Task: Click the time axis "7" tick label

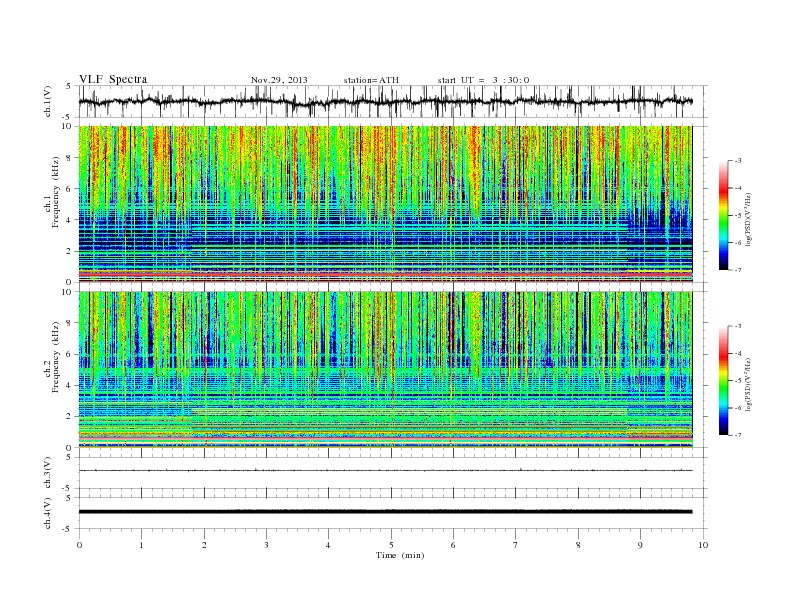Action: coord(516,545)
